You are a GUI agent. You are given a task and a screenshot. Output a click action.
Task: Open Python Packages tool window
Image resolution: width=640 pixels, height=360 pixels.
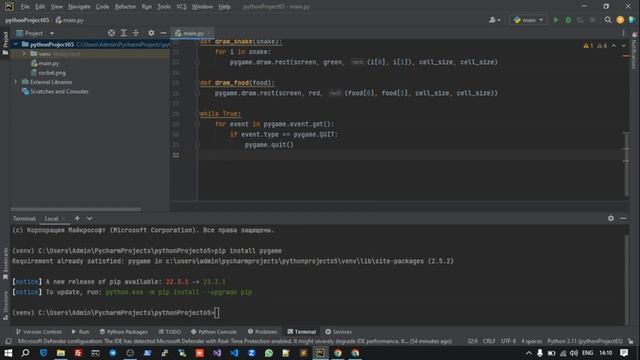pyautogui.click(x=124, y=331)
